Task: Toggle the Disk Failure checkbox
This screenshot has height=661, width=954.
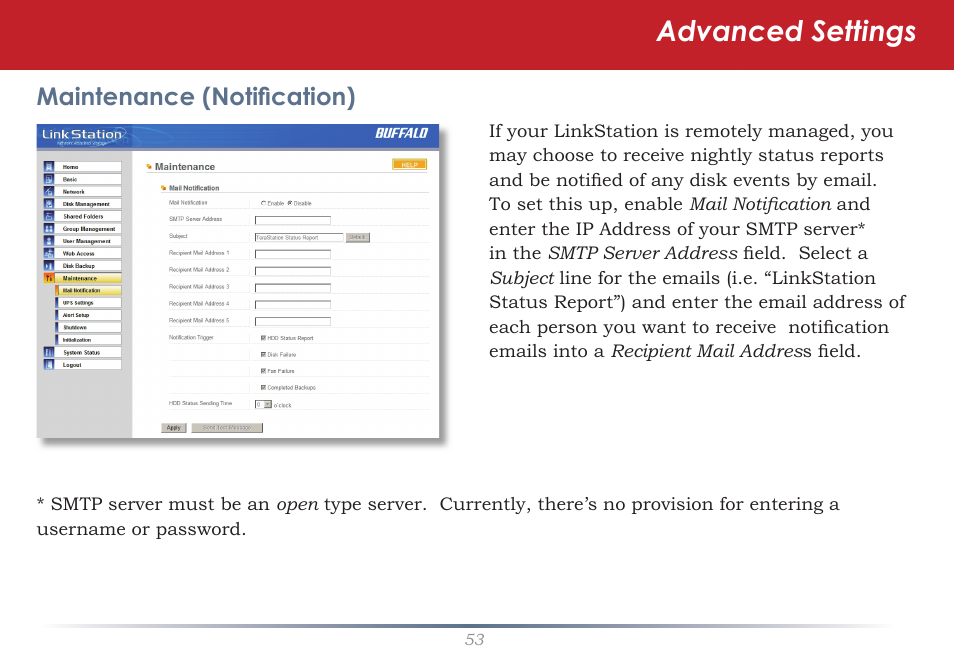Action: pos(263,354)
